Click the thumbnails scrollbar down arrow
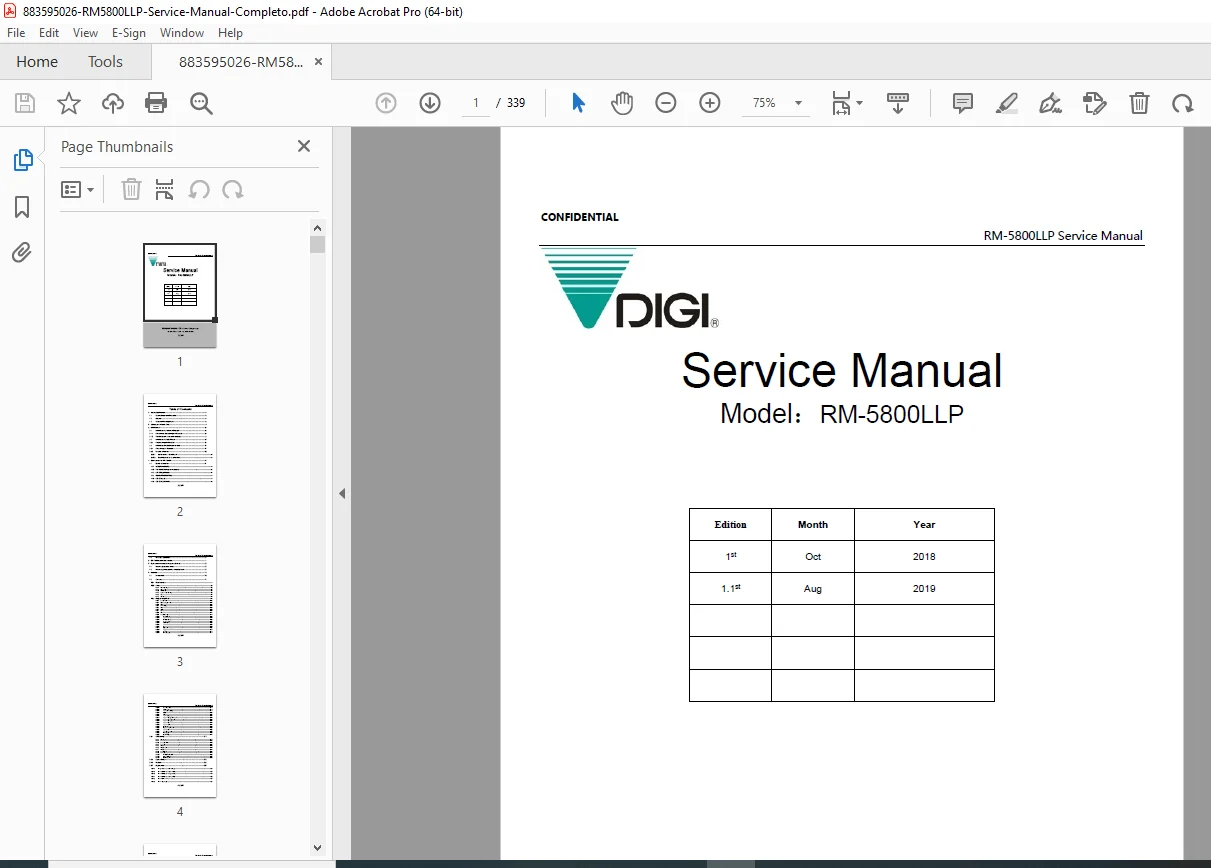1211x868 pixels. tap(317, 848)
